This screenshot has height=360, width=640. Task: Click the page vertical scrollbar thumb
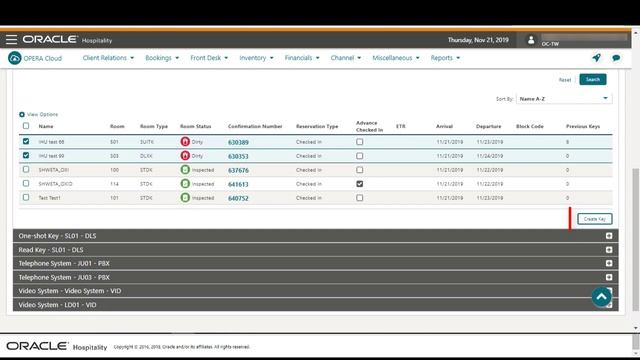tap(636, 240)
